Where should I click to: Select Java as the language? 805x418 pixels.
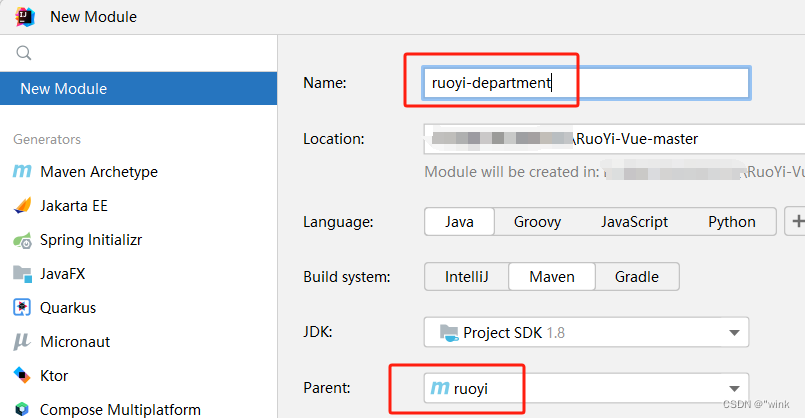[x=459, y=221]
